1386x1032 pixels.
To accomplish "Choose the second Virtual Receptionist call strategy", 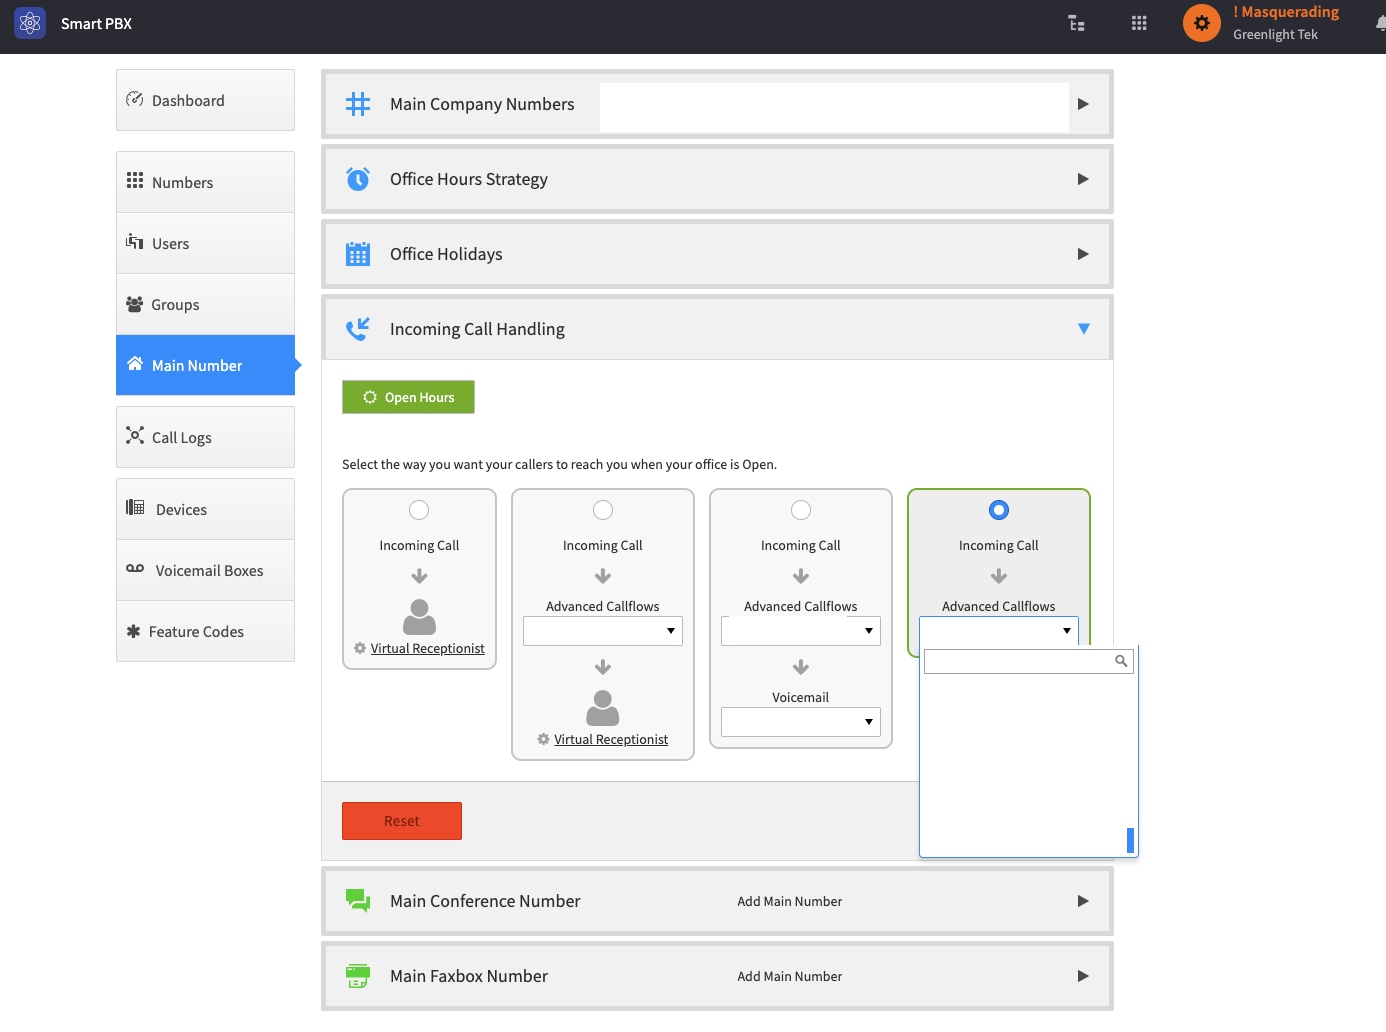I will pos(603,510).
